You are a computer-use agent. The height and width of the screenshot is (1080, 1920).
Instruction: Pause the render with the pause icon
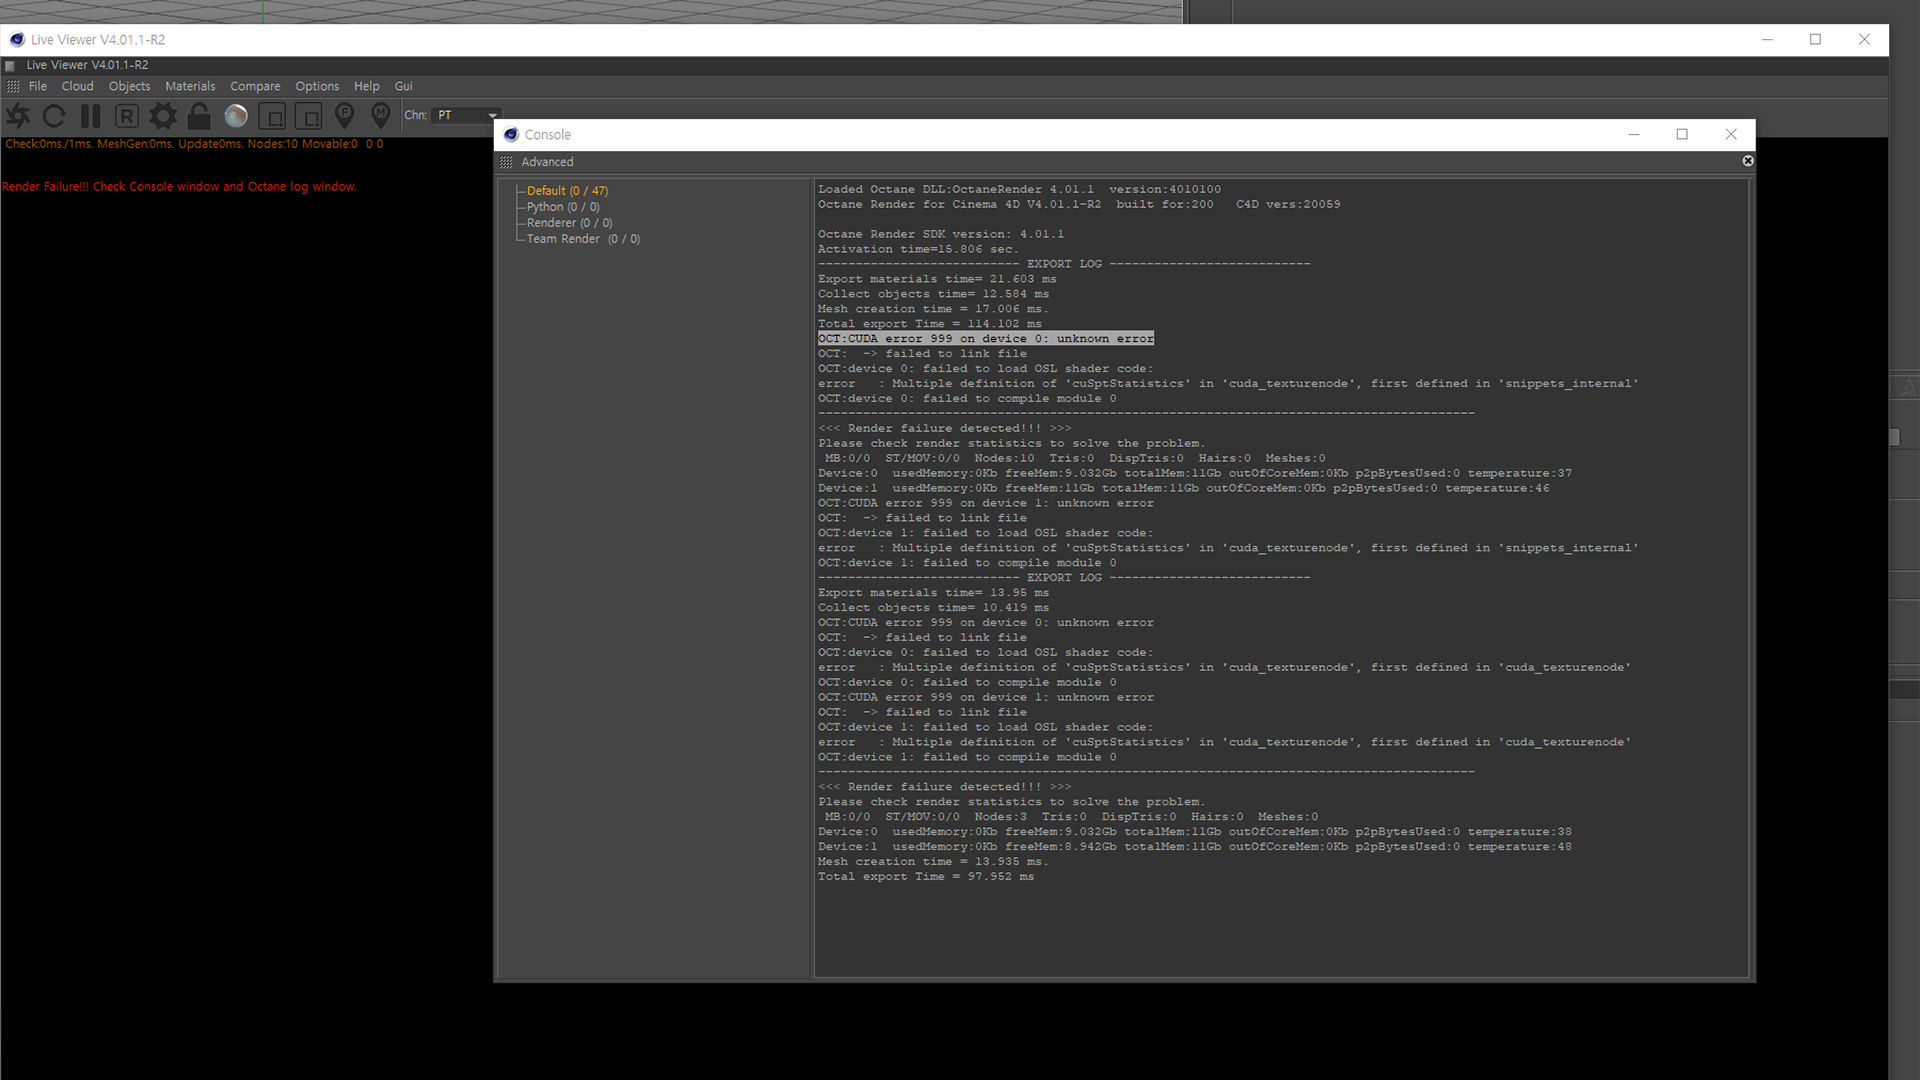coord(90,116)
